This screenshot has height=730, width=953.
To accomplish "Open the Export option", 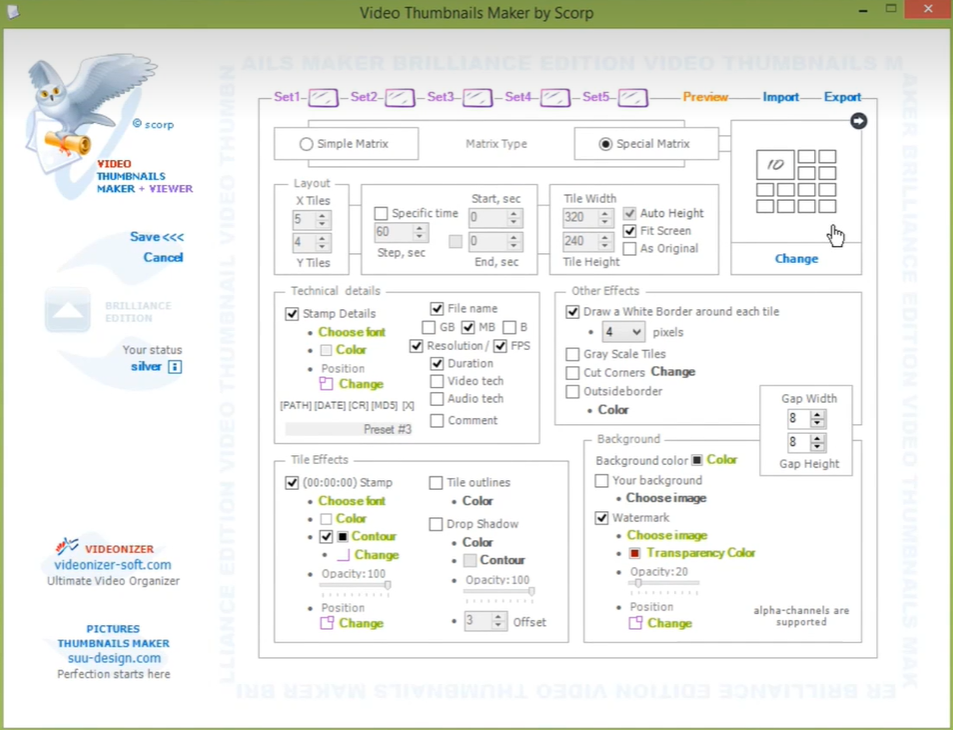I will (x=842, y=97).
